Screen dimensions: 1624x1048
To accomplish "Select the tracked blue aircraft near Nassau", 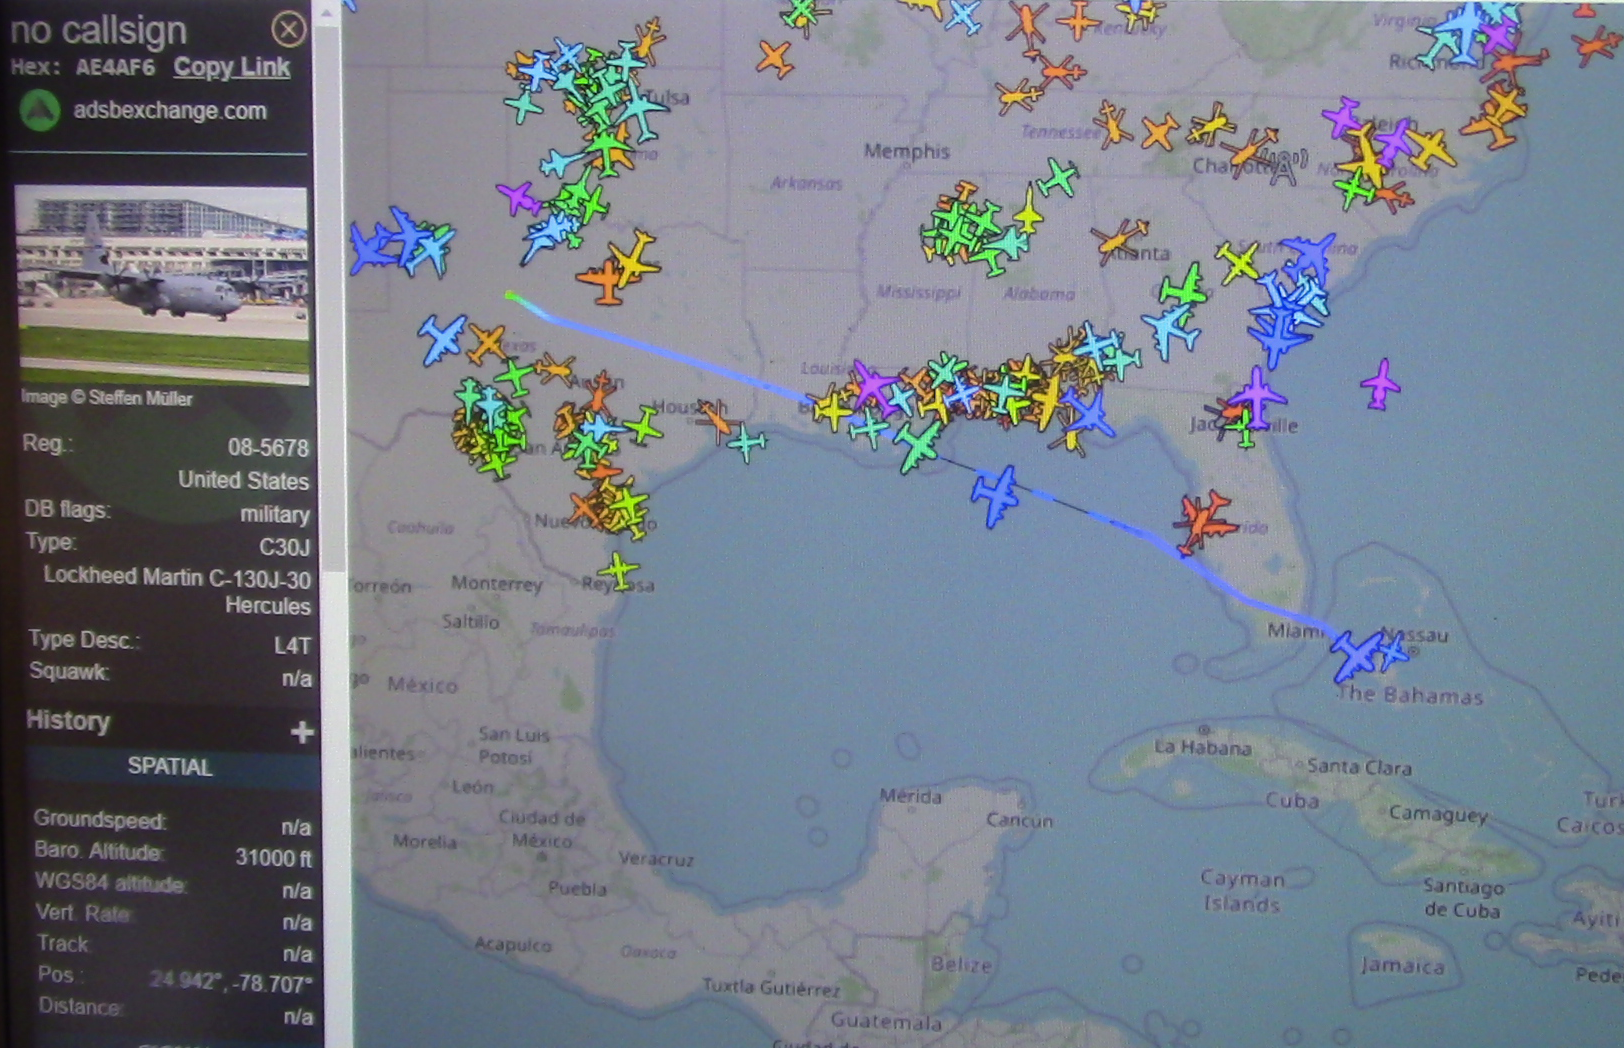I will [x=1357, y=655].
